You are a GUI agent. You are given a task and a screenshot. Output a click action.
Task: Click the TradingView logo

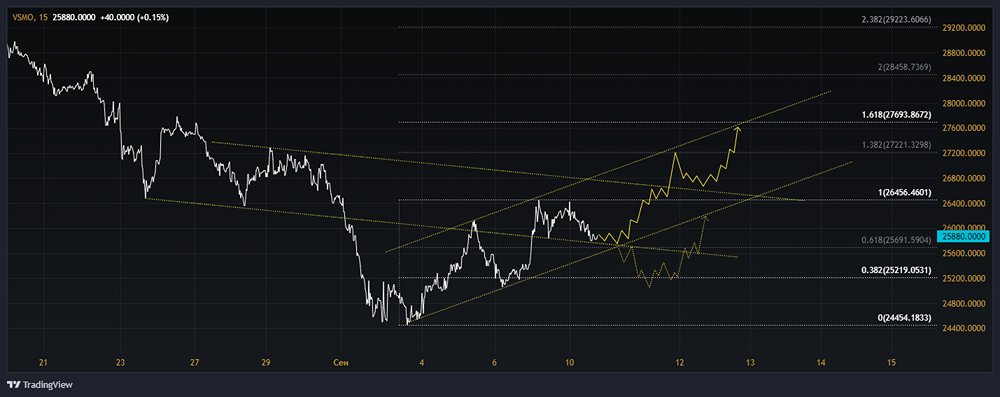coord(40,385)
